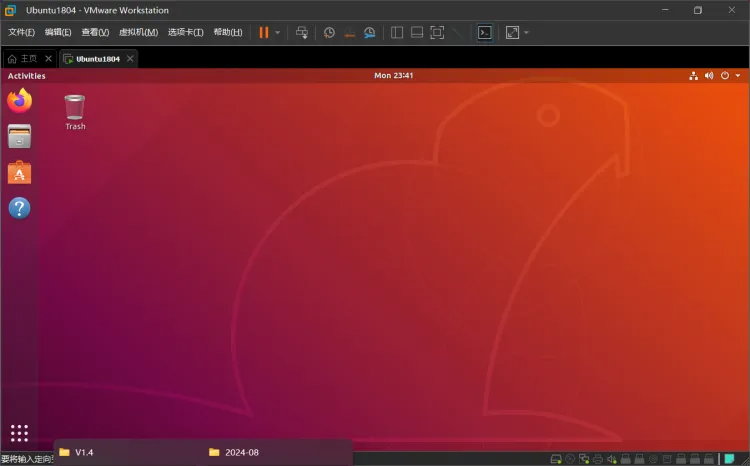Screen dimensions: 750x466
Task: Open the snapshot manager
Action: (x=370, y=33)
